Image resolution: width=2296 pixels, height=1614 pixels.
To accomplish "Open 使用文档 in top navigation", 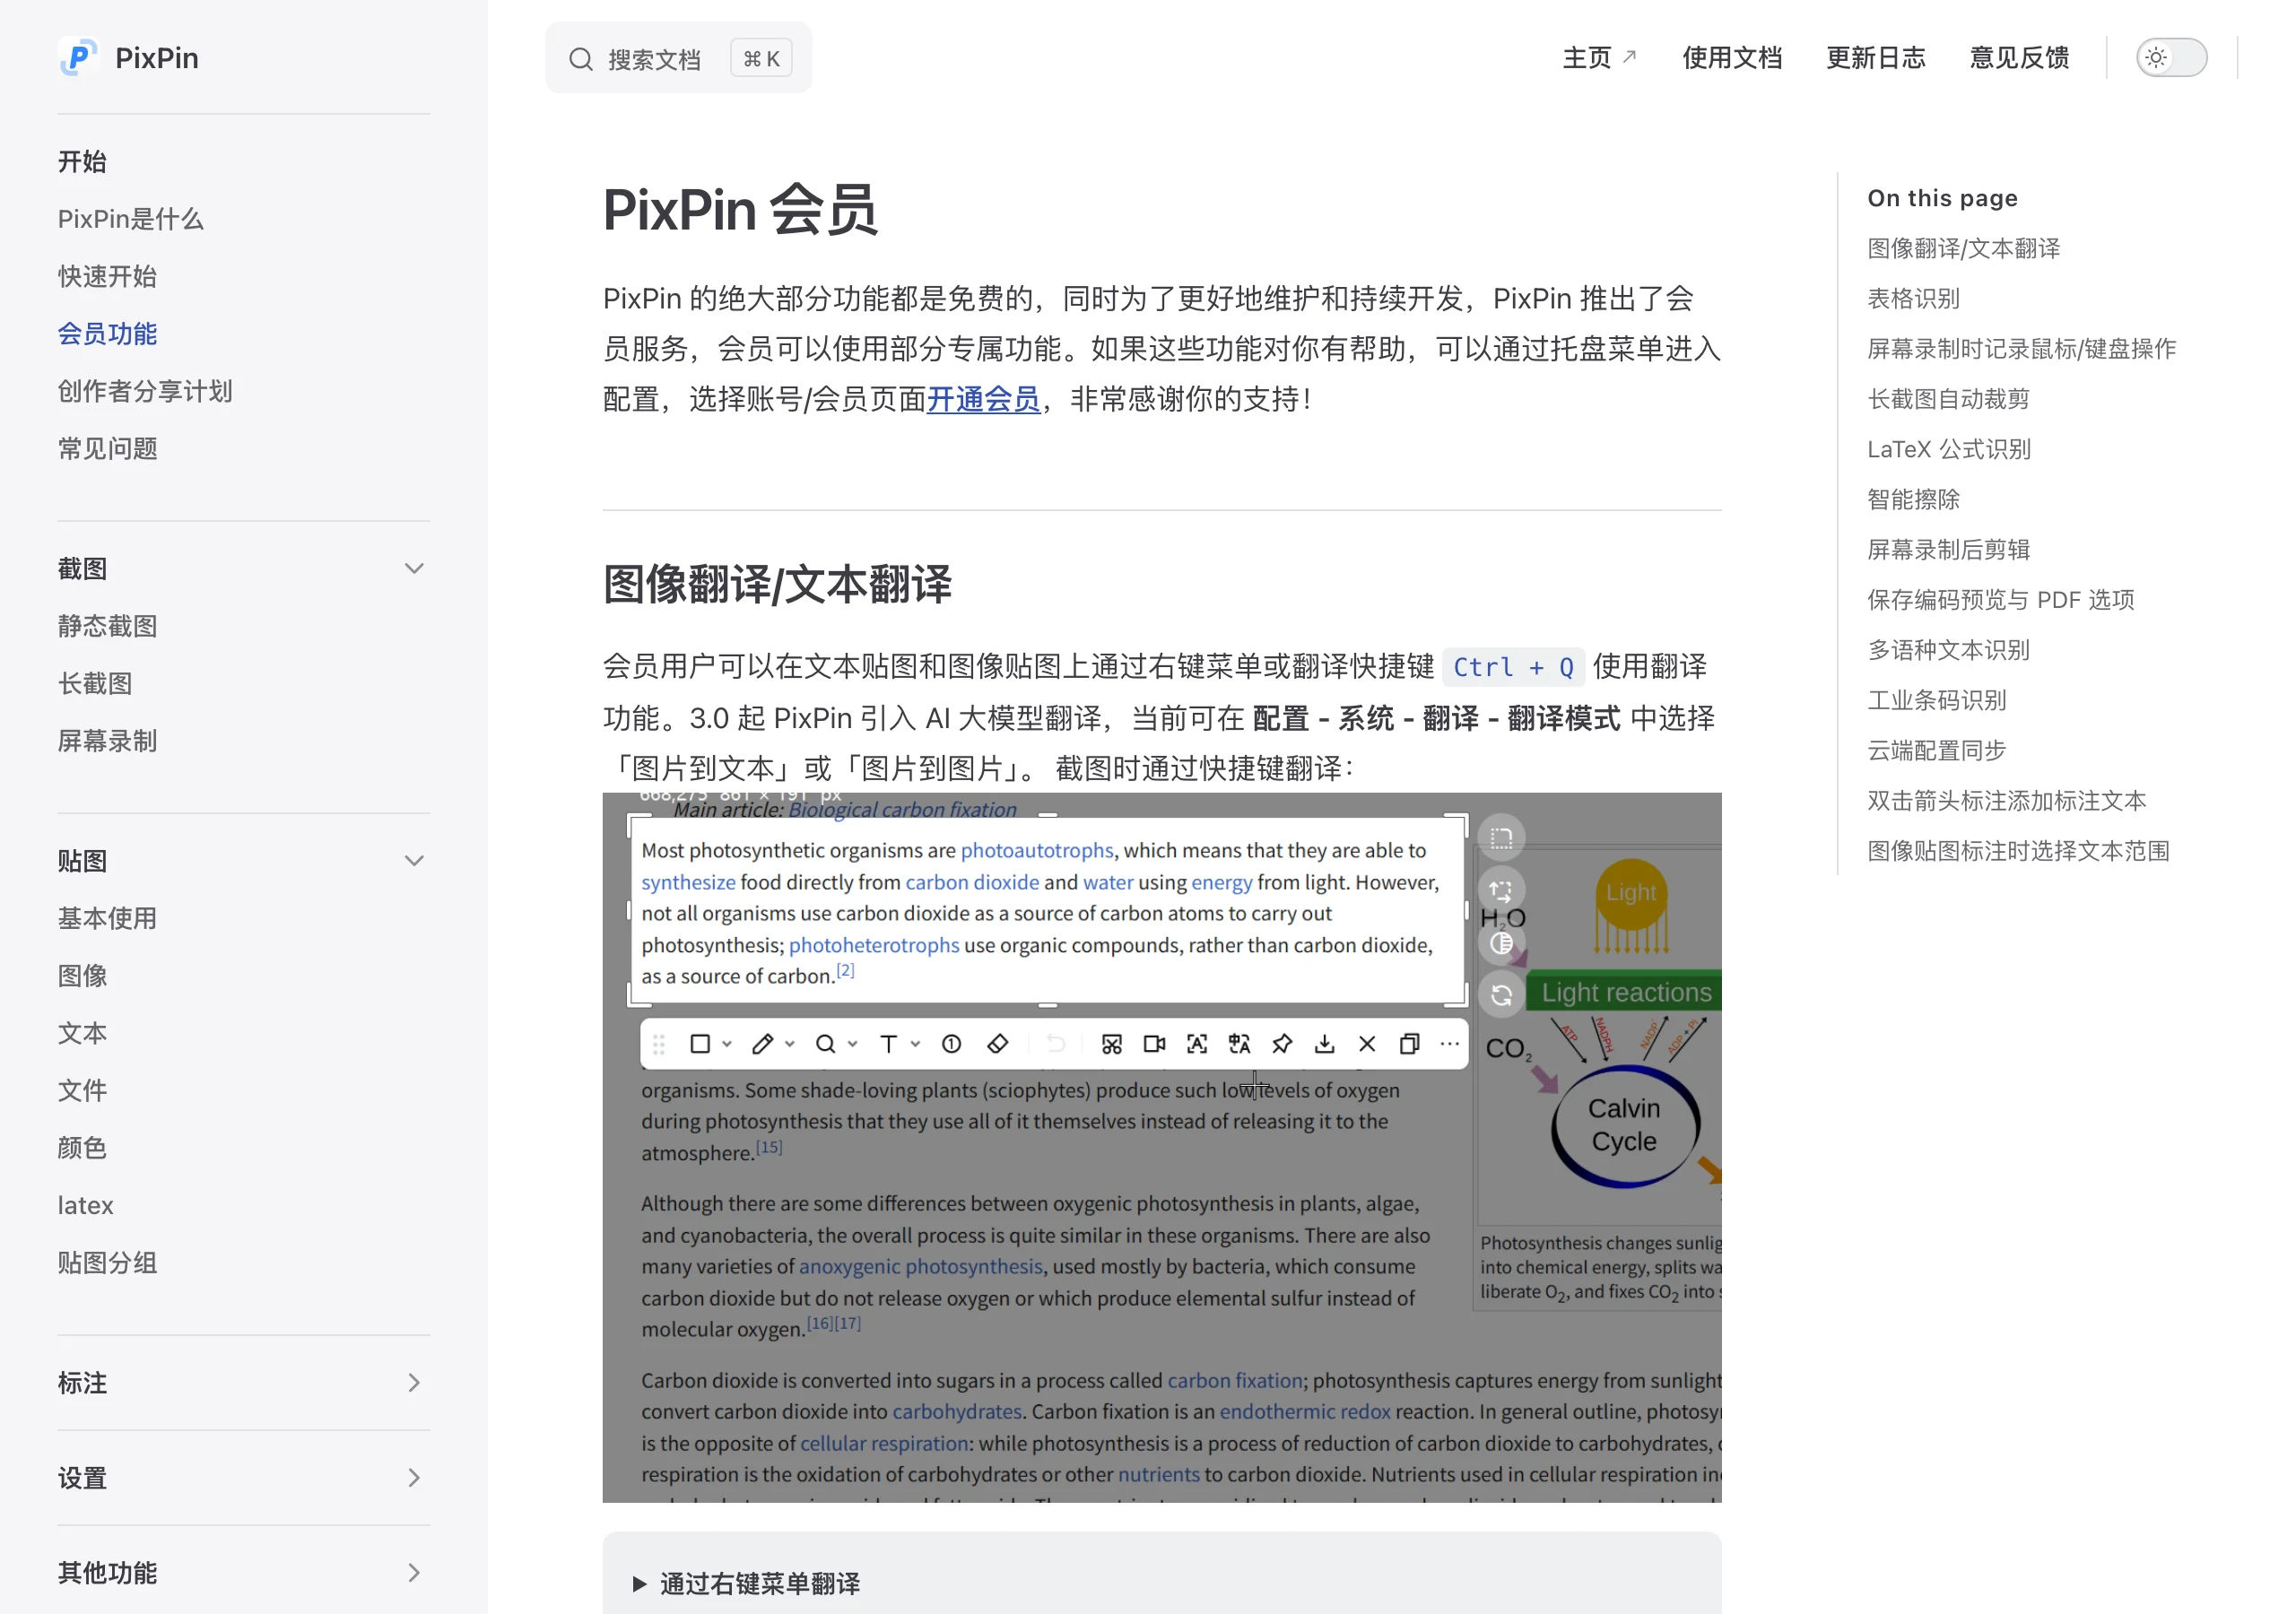I will (1732, 57).
